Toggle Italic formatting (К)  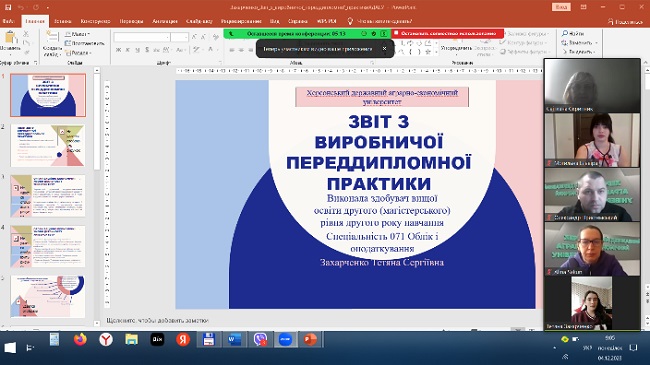[128, 50]
